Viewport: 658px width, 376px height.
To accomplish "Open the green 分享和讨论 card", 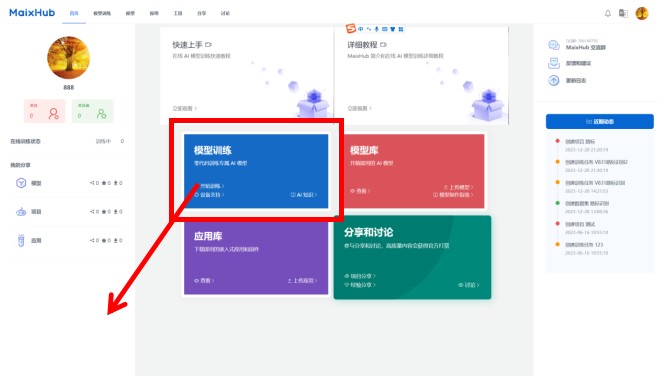I will (412, 257).
